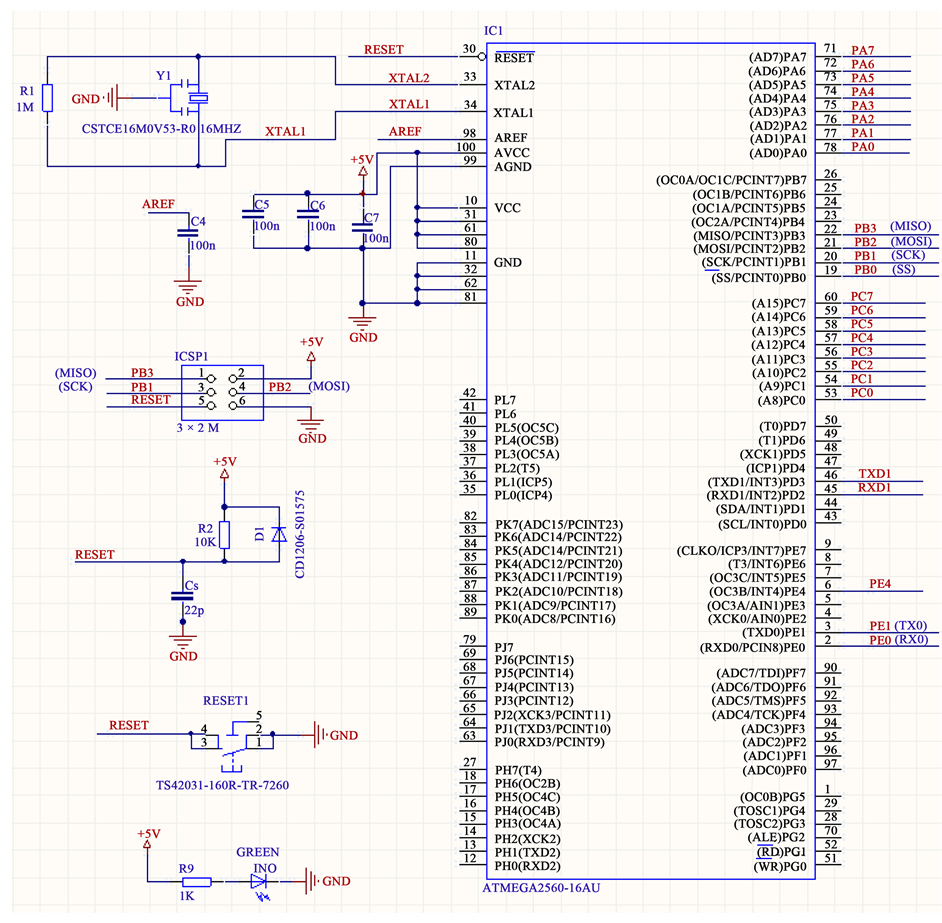
Task: Click the green LED symbol
Action: (264, 881)
